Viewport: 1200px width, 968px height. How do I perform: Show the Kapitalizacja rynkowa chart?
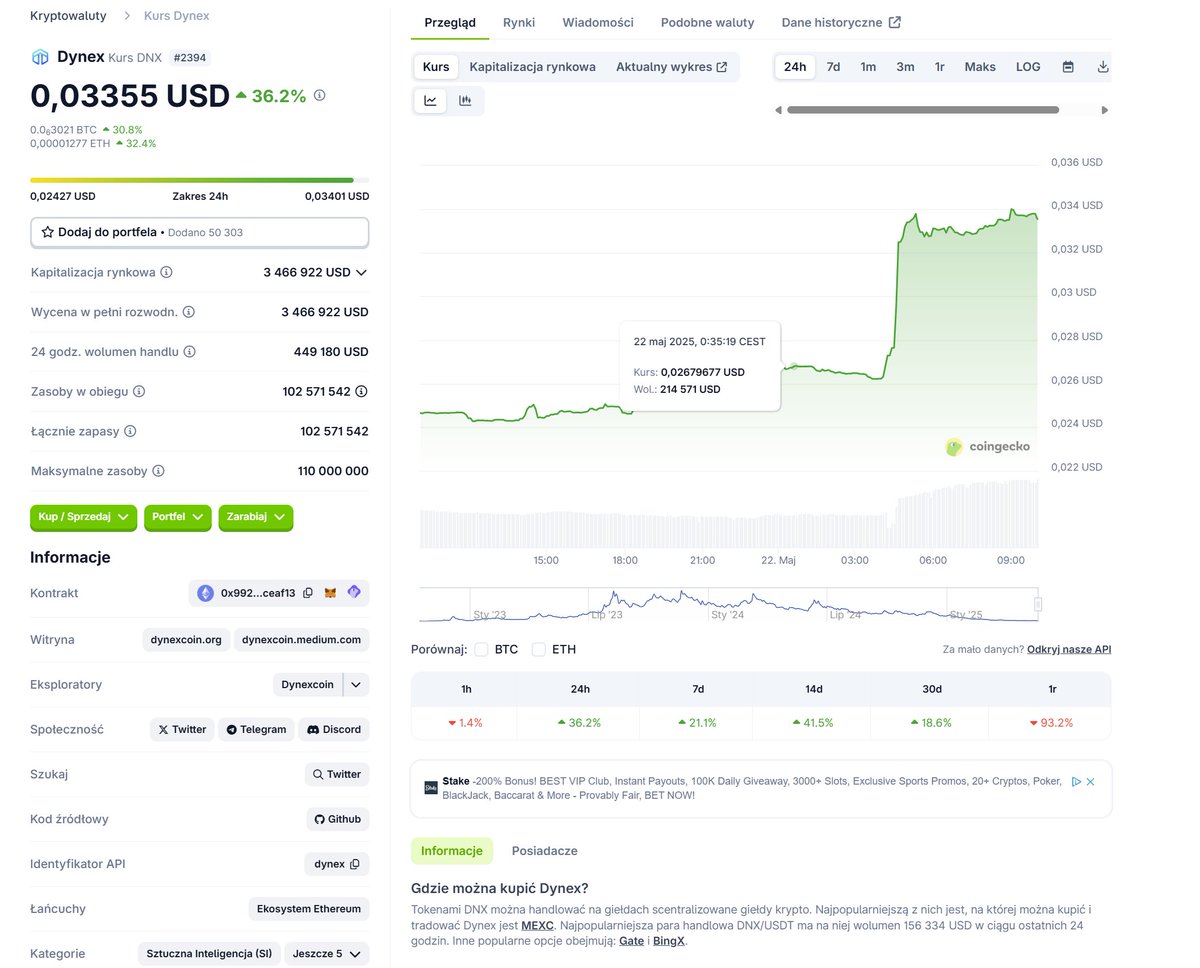click(x=532, y=67)
